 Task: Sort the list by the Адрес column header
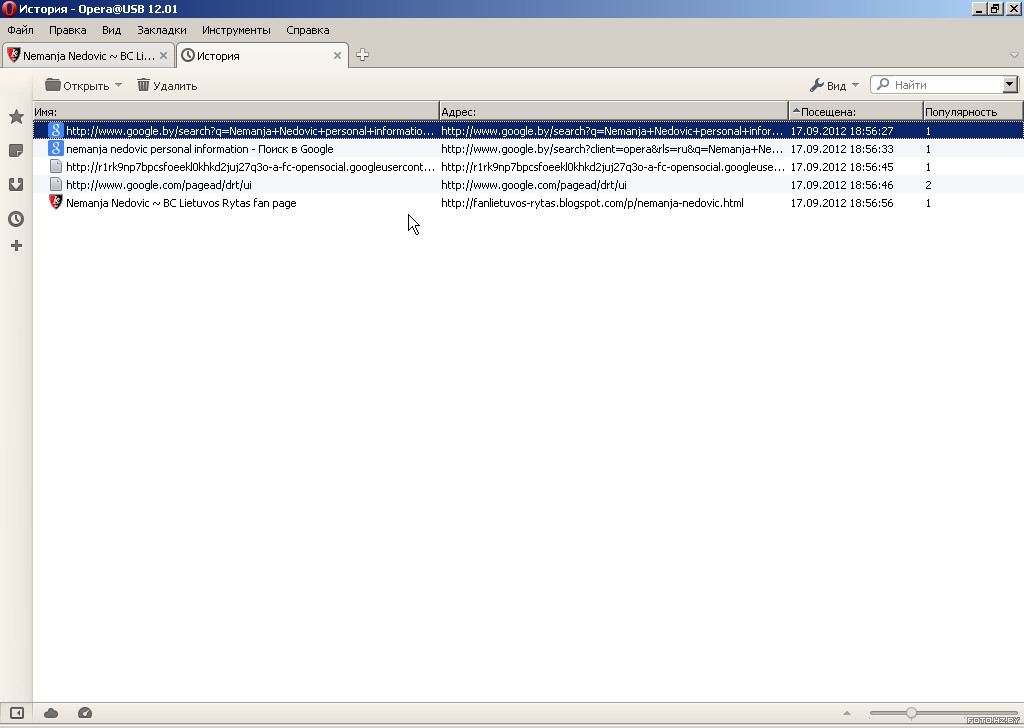coord(614,112)
